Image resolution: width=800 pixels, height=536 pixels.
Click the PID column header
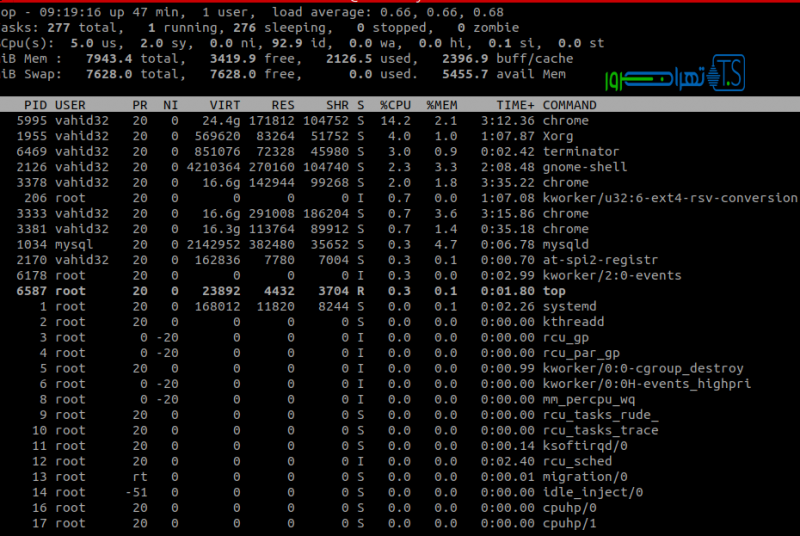click(x=34, y=105)
